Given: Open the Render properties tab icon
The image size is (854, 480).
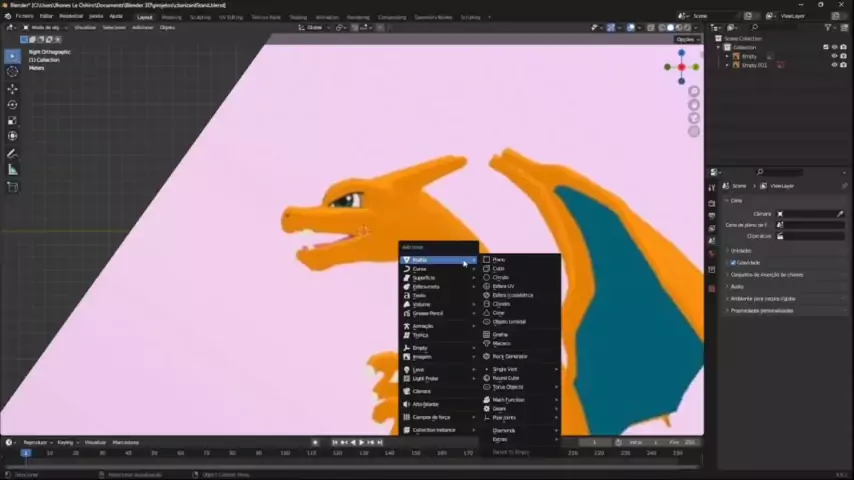Looking at the screenshot, I should (x=712, y=203).
